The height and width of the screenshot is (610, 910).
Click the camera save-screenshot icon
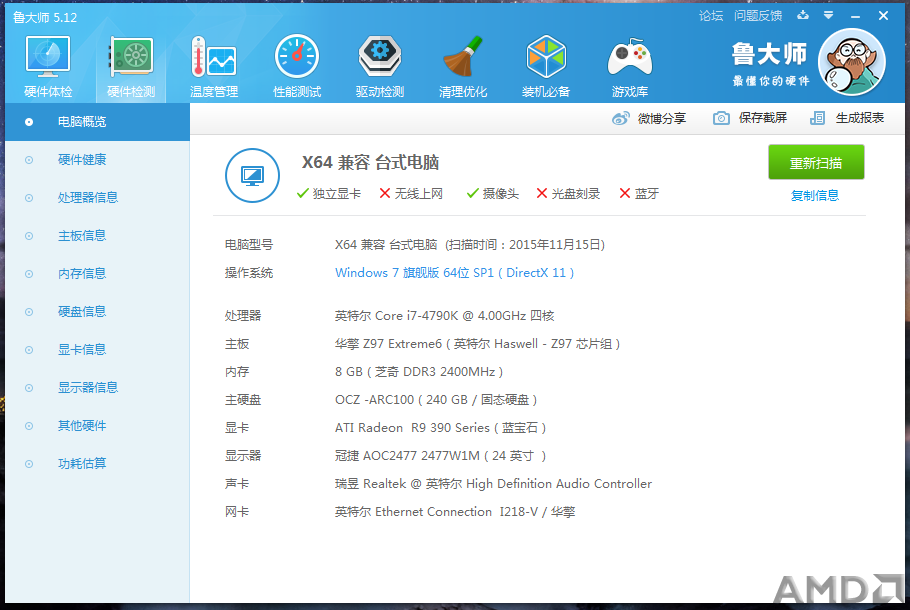[x=721, y=118]
